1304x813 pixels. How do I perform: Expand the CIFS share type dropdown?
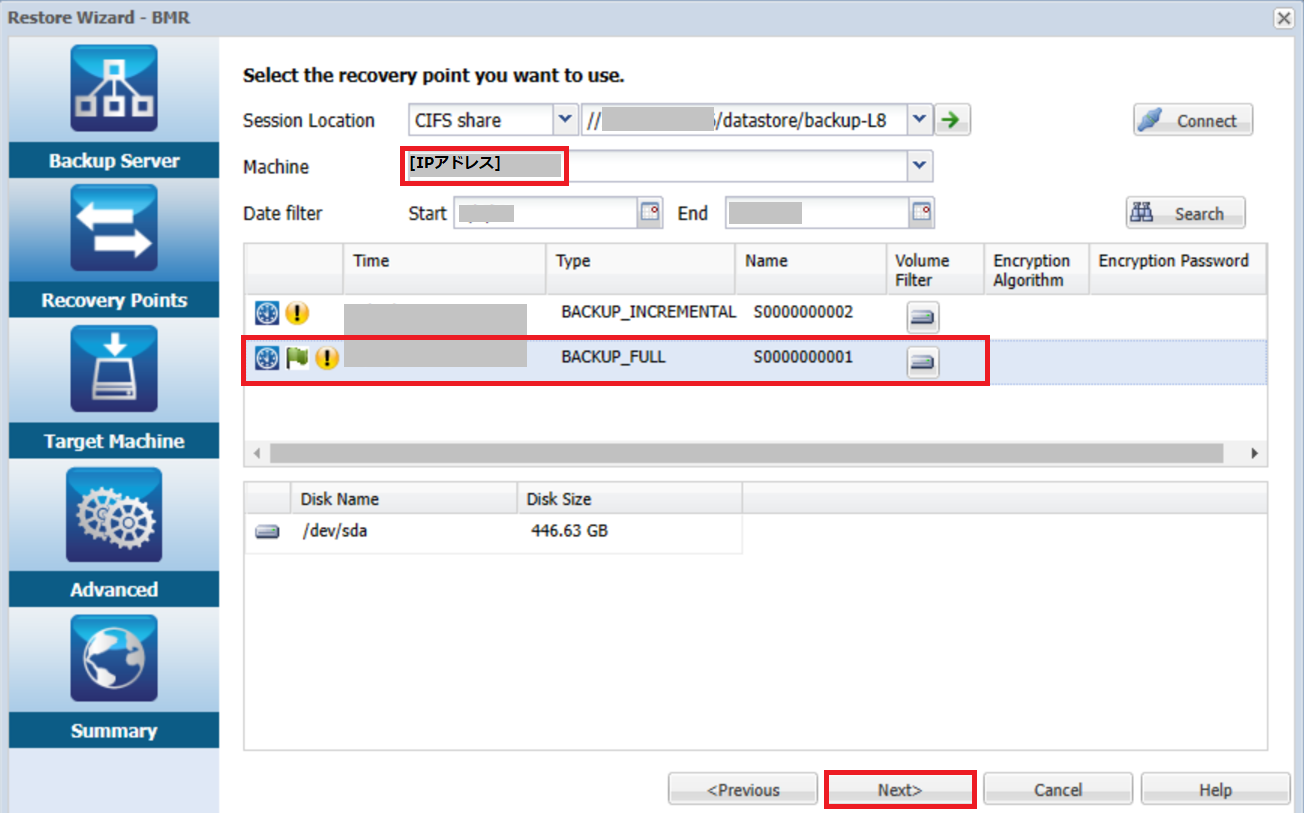(x=565, y=120)
